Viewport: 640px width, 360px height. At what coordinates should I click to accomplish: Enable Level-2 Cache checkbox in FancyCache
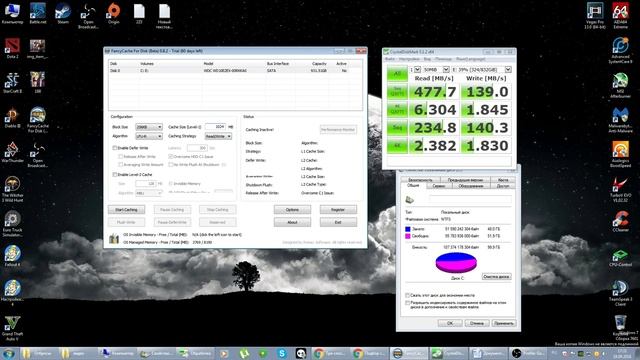[115, 175]
